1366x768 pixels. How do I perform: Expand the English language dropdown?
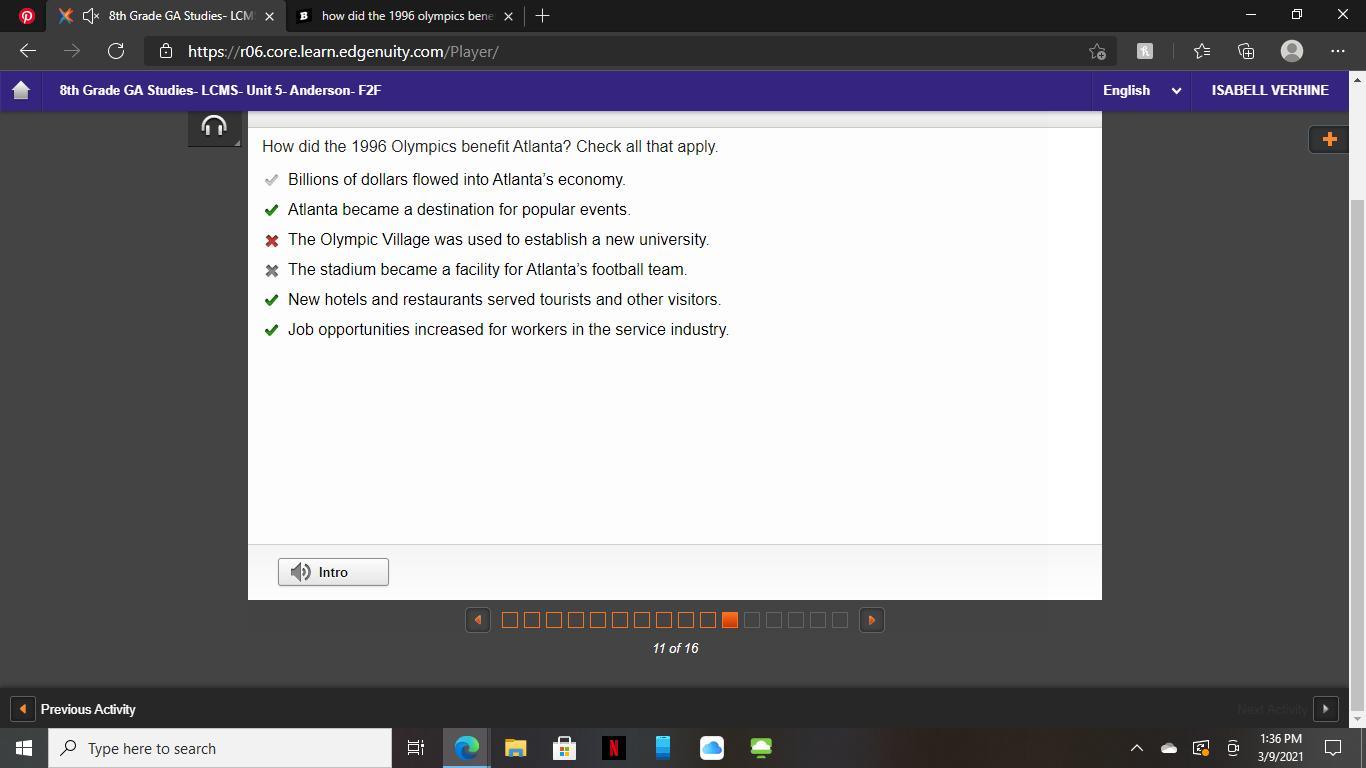(x=1142, y=90)
